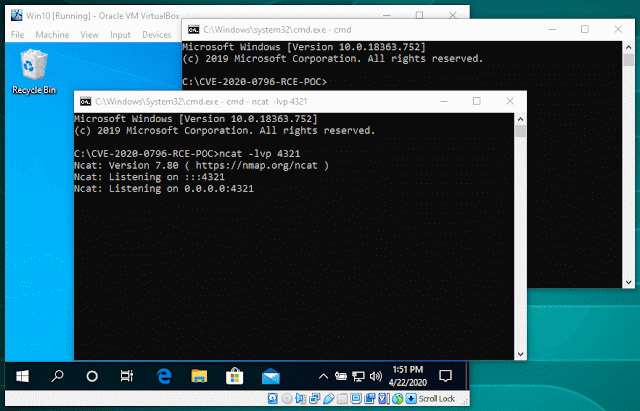Click the 'Win10 [Running] - Oracle VM VirtualBox' title

pos(103,16)
